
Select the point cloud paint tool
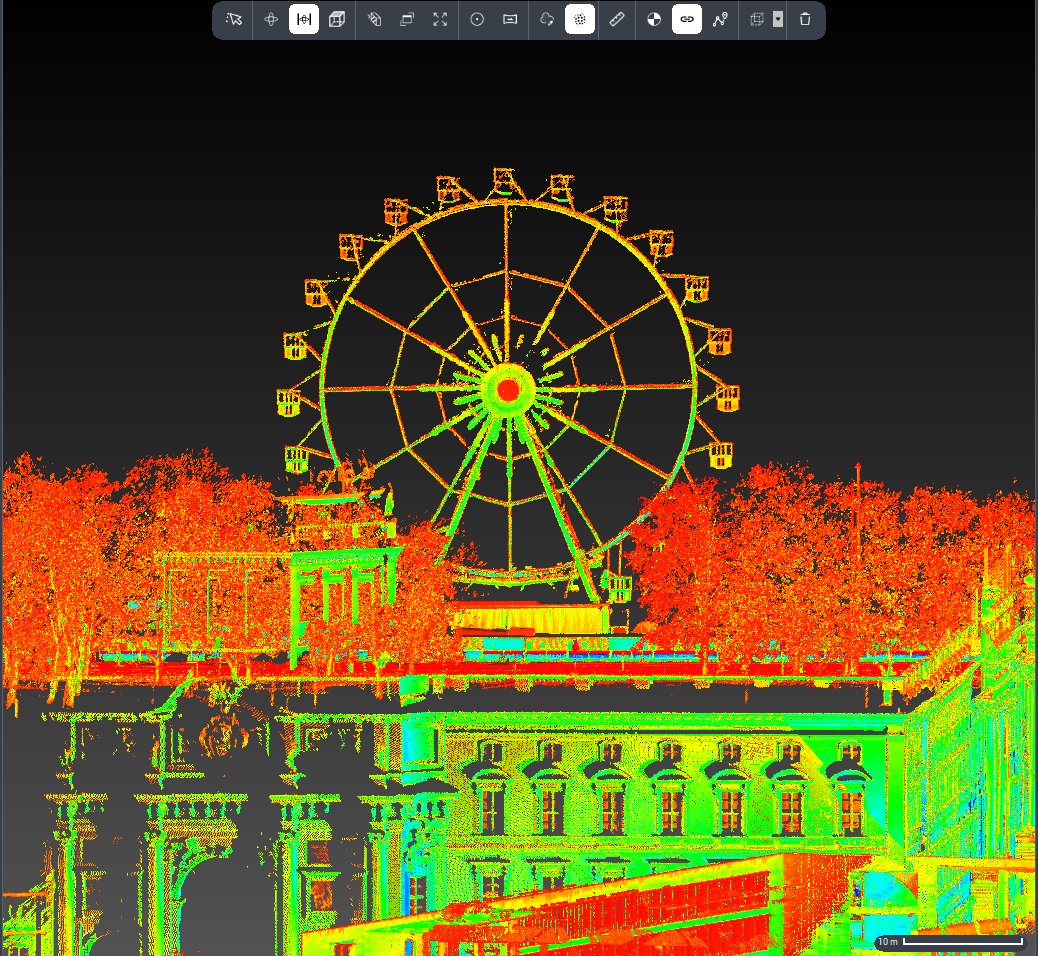tap(546, 19)
